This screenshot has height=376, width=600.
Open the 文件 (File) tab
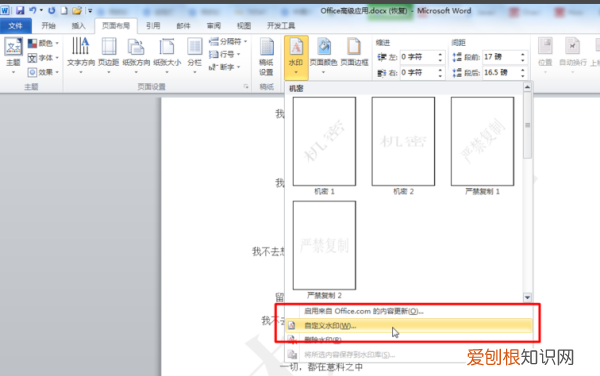click(16, 26)
